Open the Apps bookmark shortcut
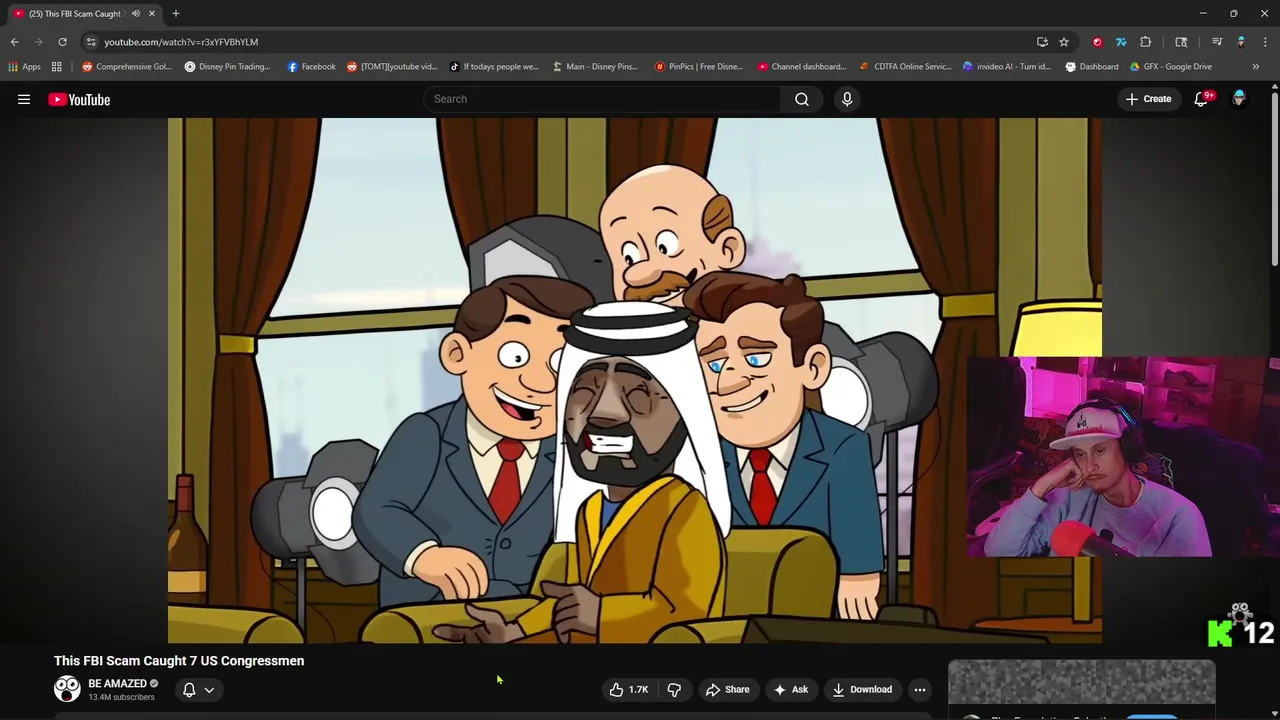This screenshot has height=720, width=1280. (x=24, y=67)
